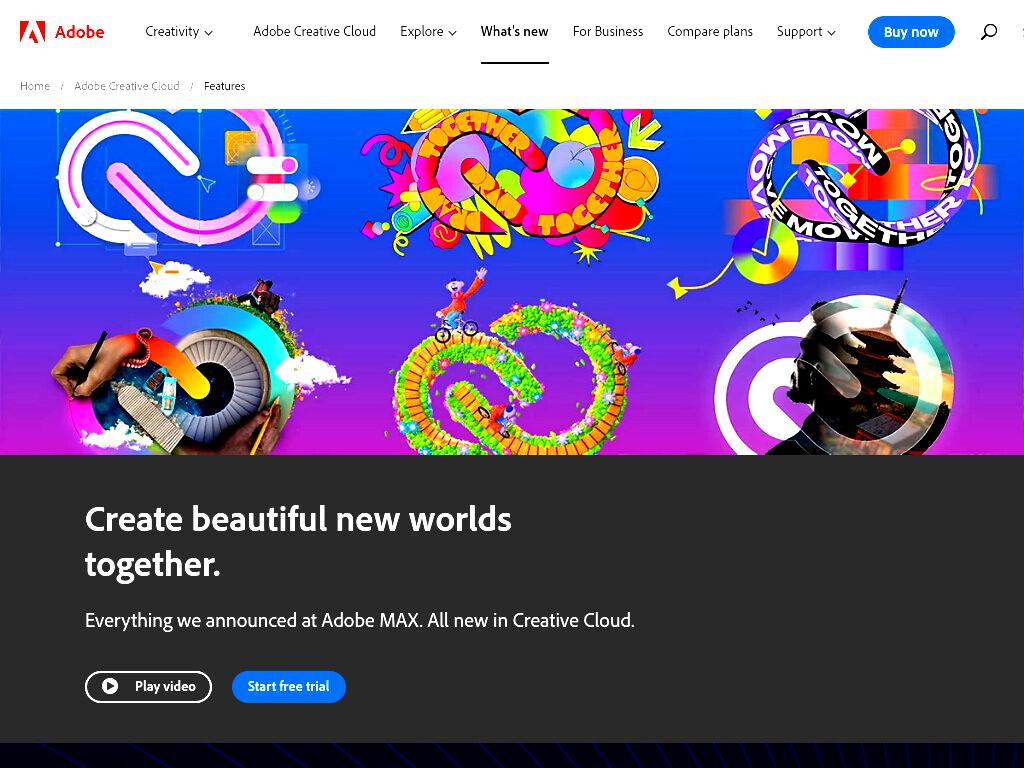The height and width of the screenshot is (768, 1024).
Task: Expand the Support dropdown menu
Action: [x=806, y=31]
